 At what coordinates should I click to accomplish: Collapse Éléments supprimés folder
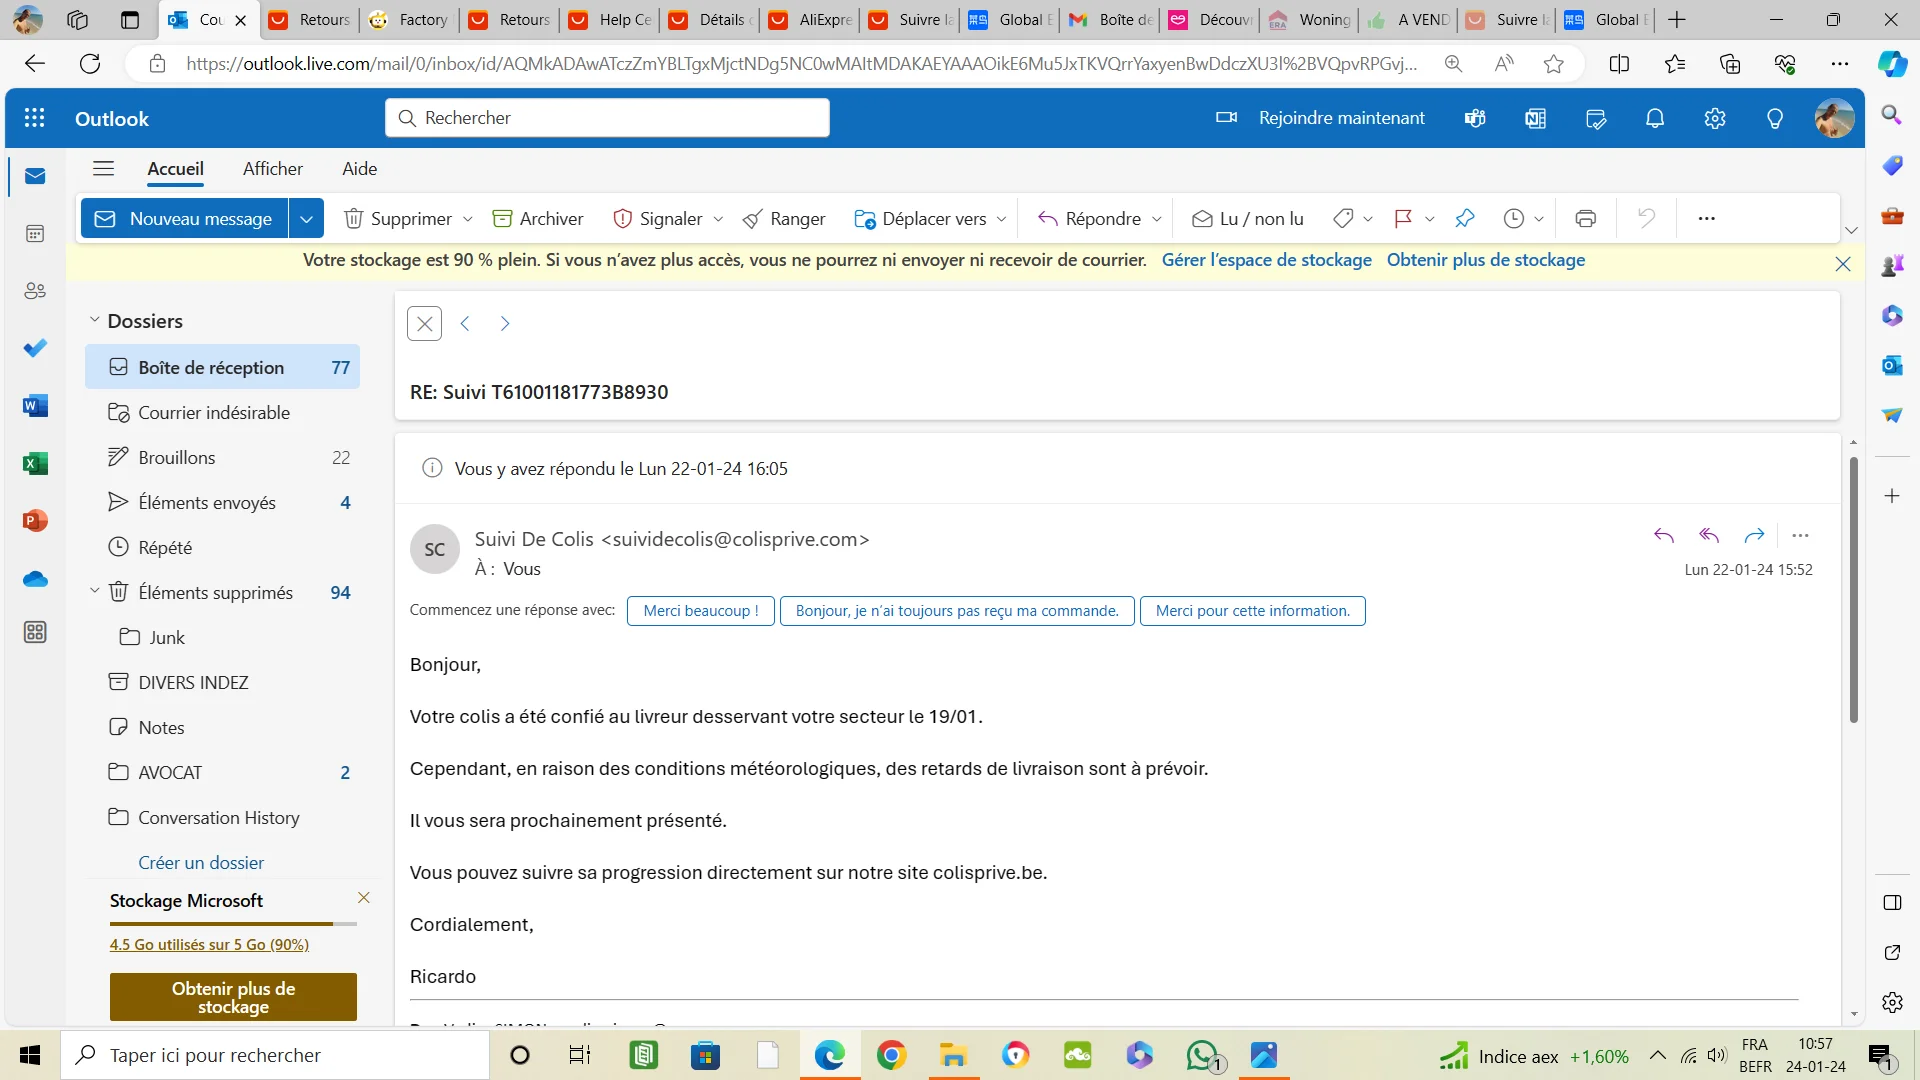pos(95,591)
